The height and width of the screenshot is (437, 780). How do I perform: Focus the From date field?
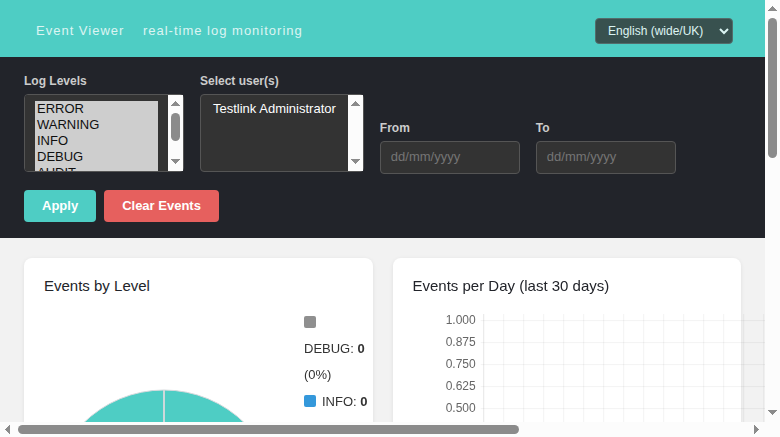(x=450, y=157)
